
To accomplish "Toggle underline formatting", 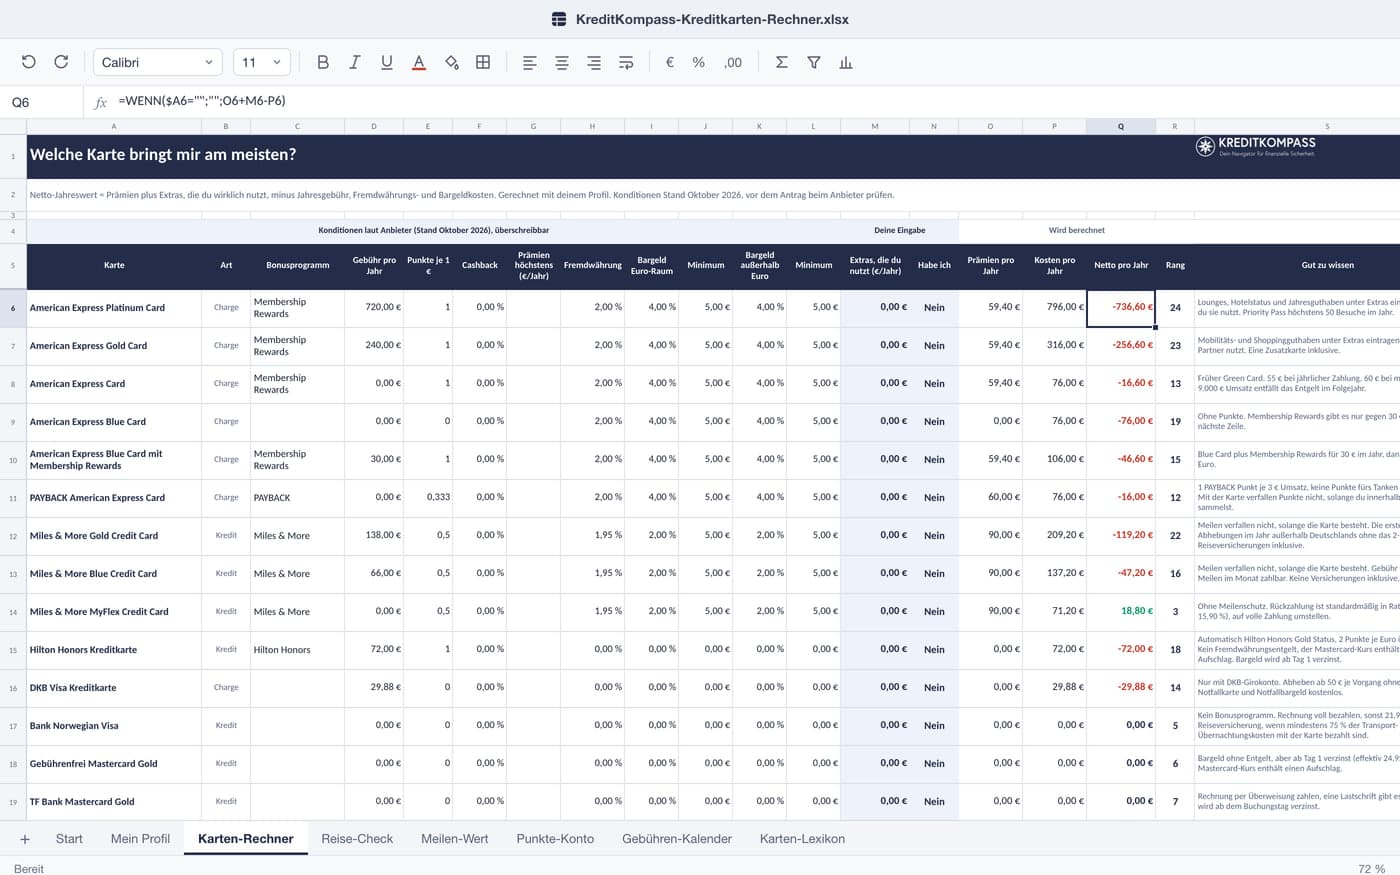I will (386, 62).
